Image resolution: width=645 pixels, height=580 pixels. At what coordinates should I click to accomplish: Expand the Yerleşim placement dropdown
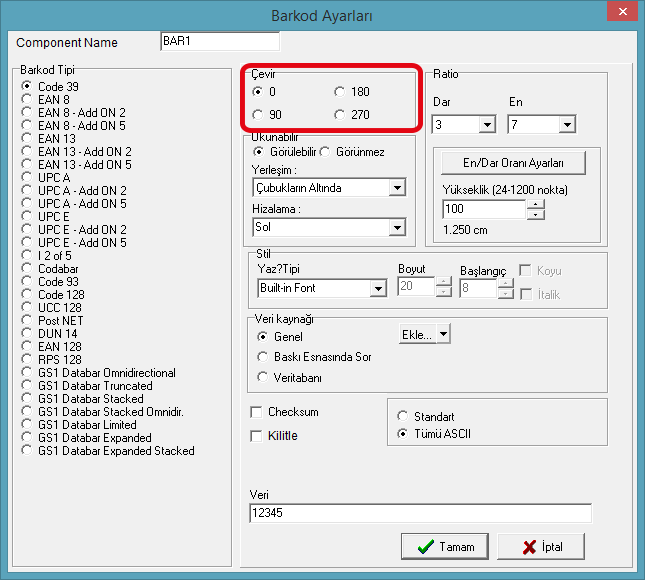[x=396, y=188]
